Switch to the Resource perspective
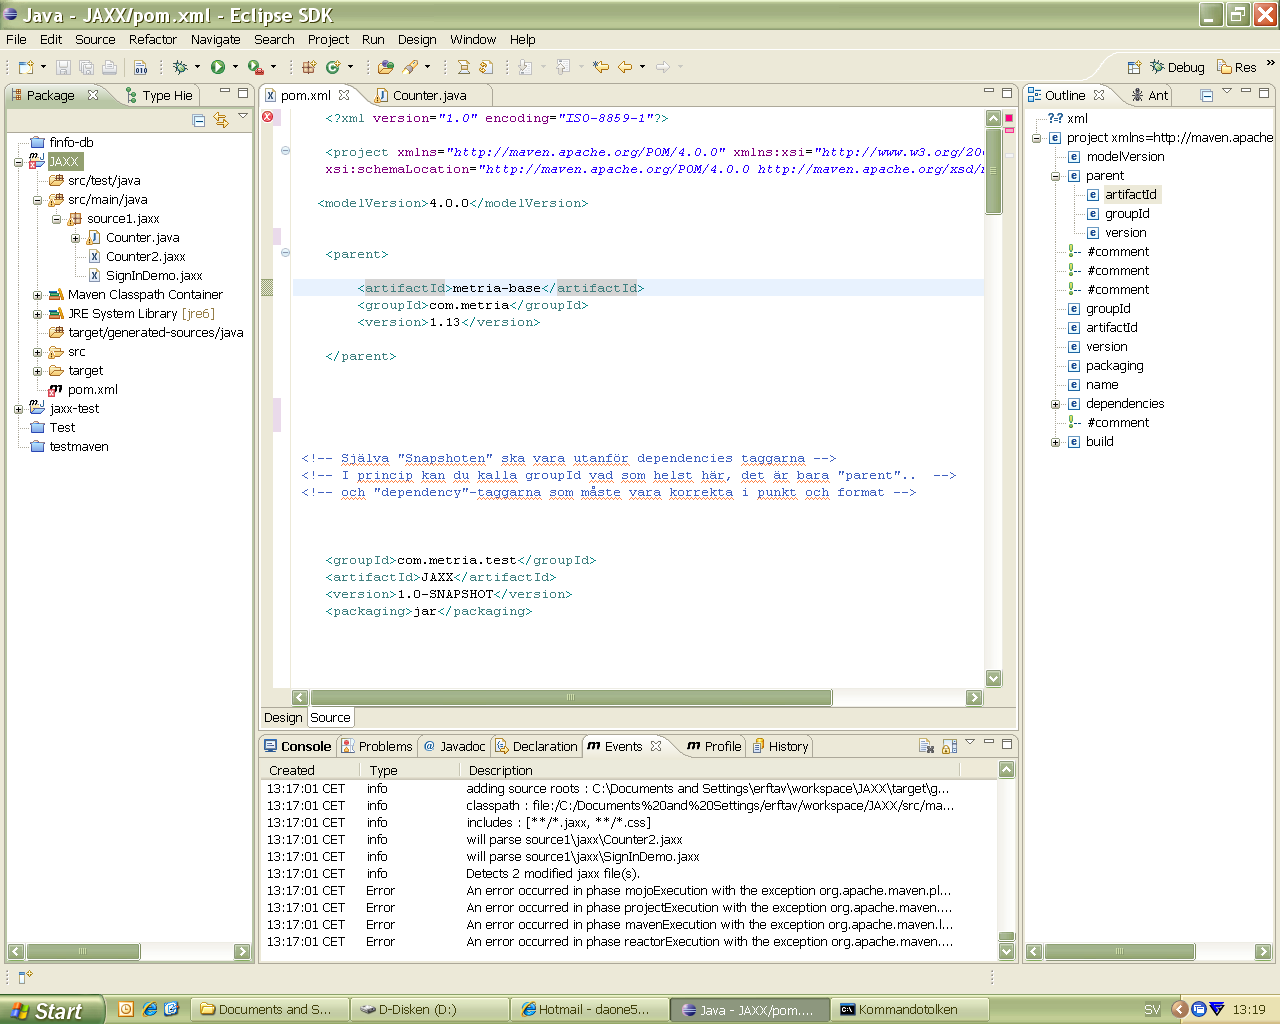The image size is (1280, 1024). (1237, 67)
